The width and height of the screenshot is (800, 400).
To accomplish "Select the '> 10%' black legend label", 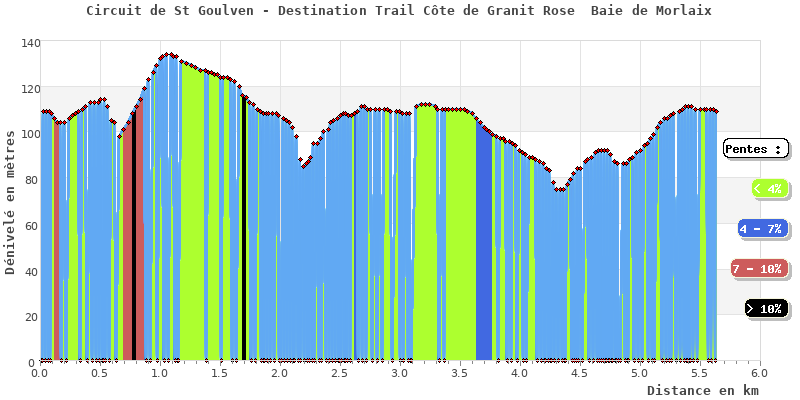I will (x=766, y=309).
